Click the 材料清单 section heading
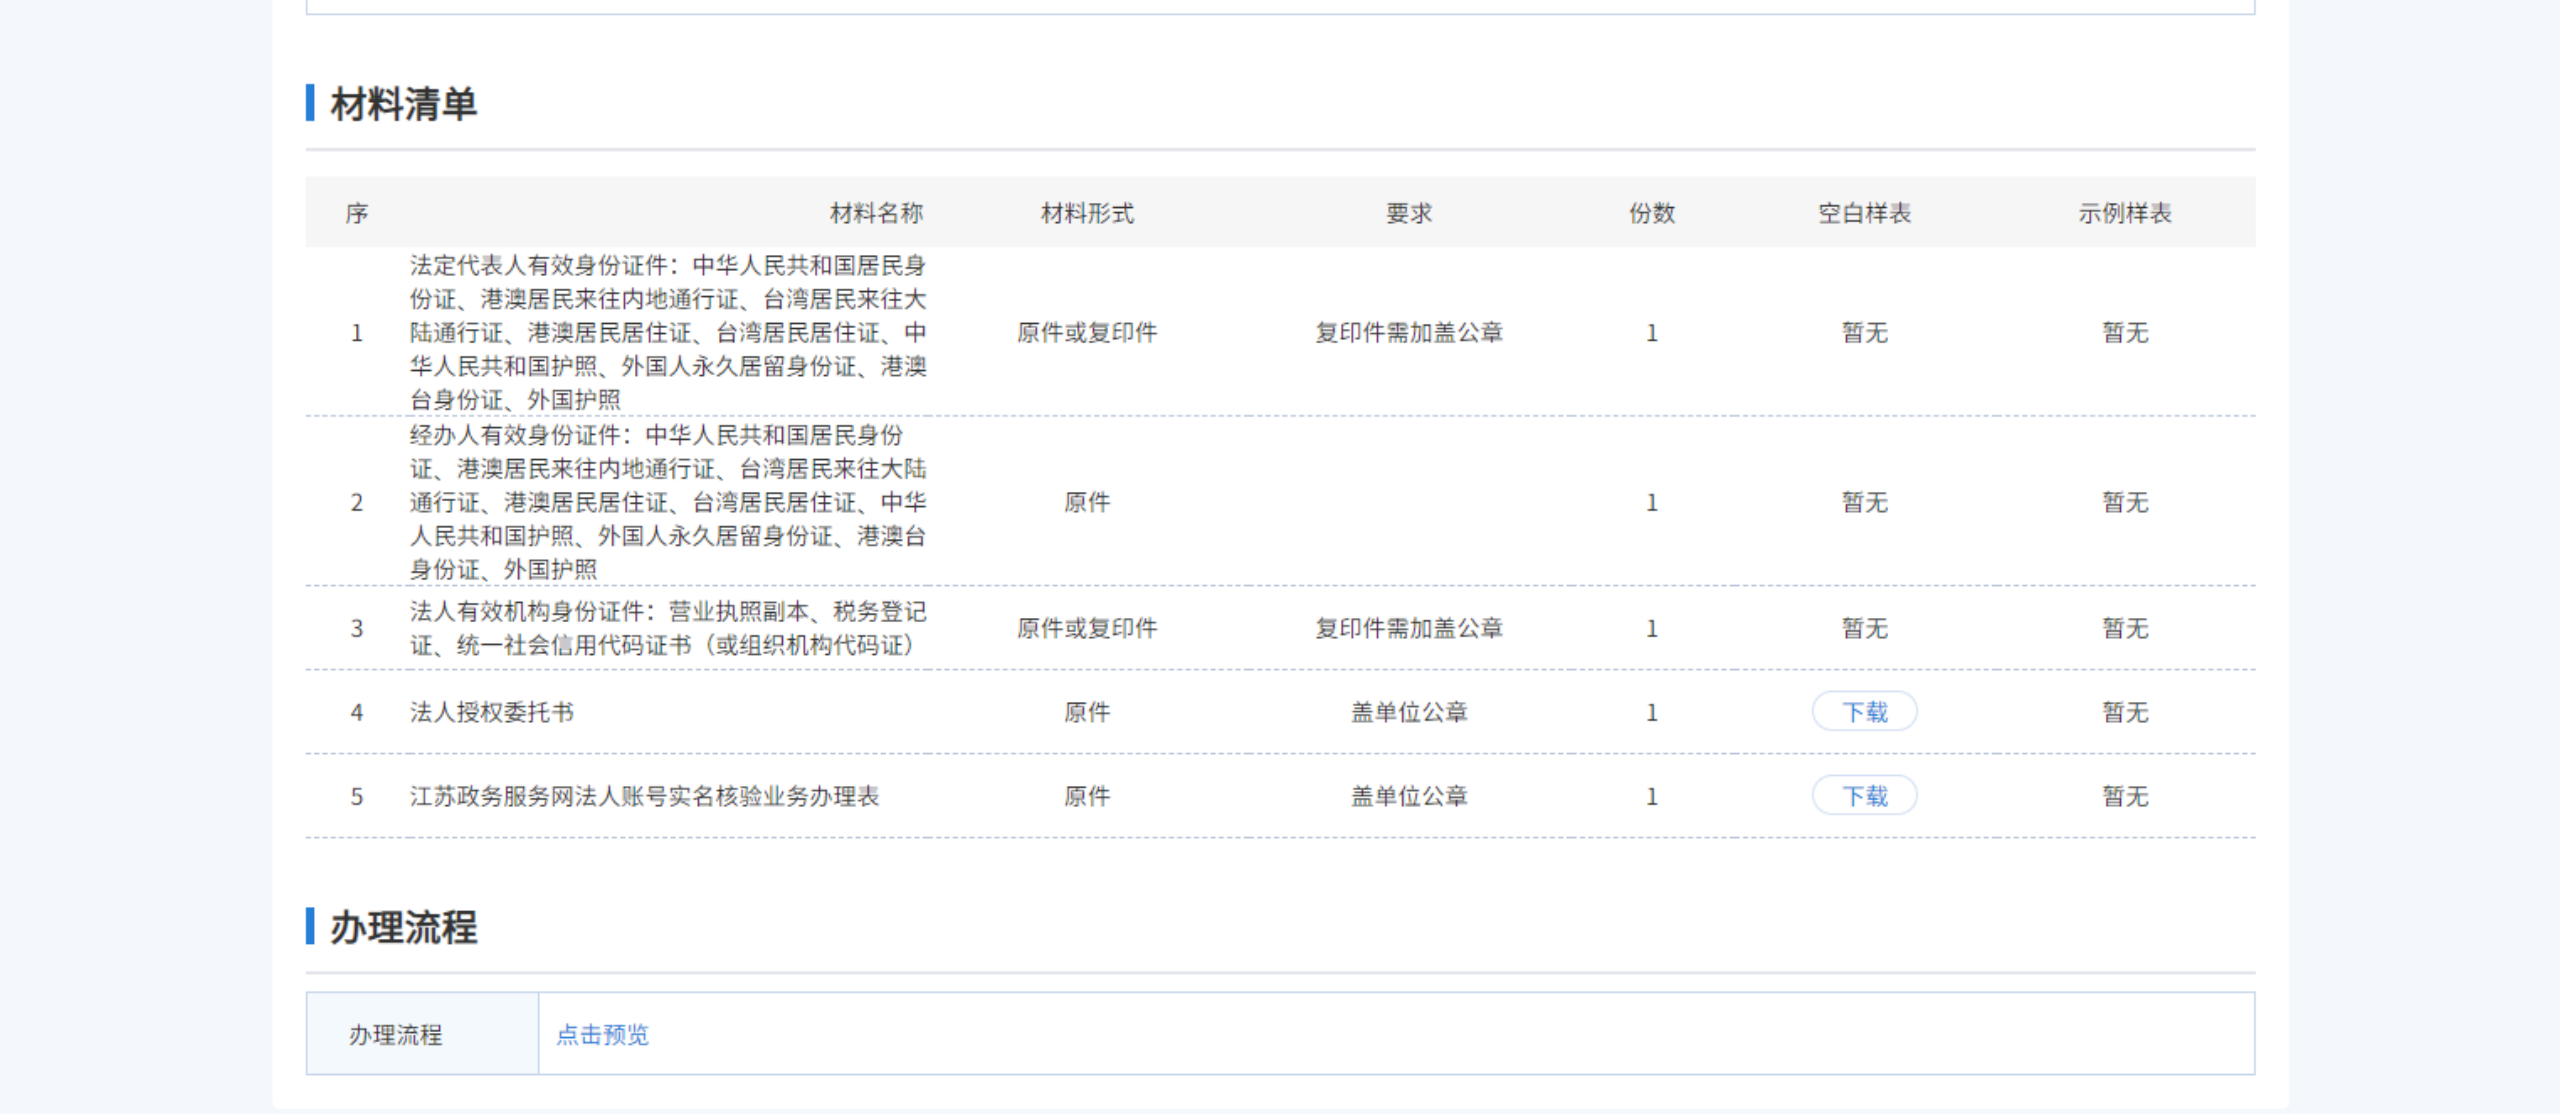Viewport: 2560px width, 1114px height. click(404, 104)
